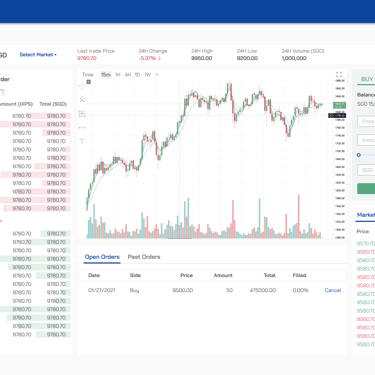Click the 01/27/2021 date cell

(102, 290)
